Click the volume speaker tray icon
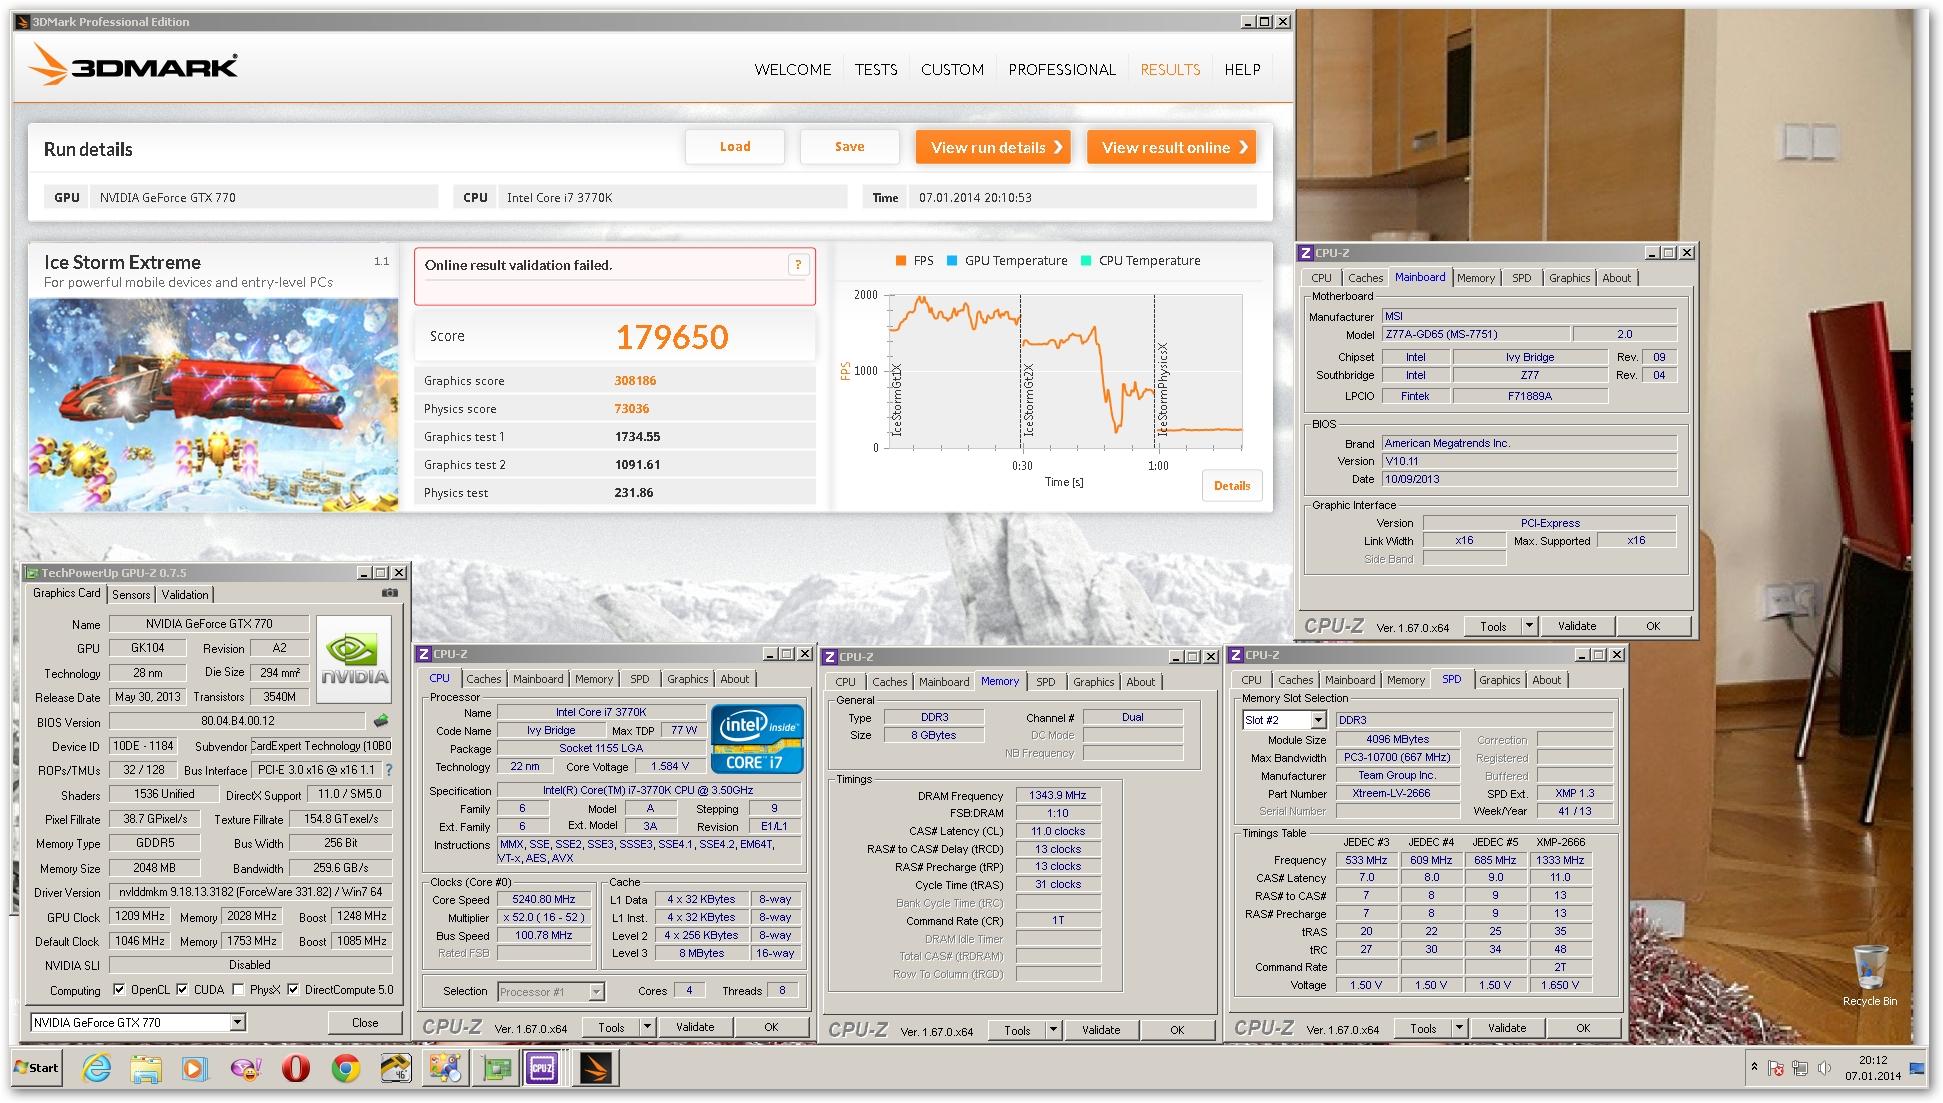This screenshot has height=1103, width=1943. point(1824,1069)
